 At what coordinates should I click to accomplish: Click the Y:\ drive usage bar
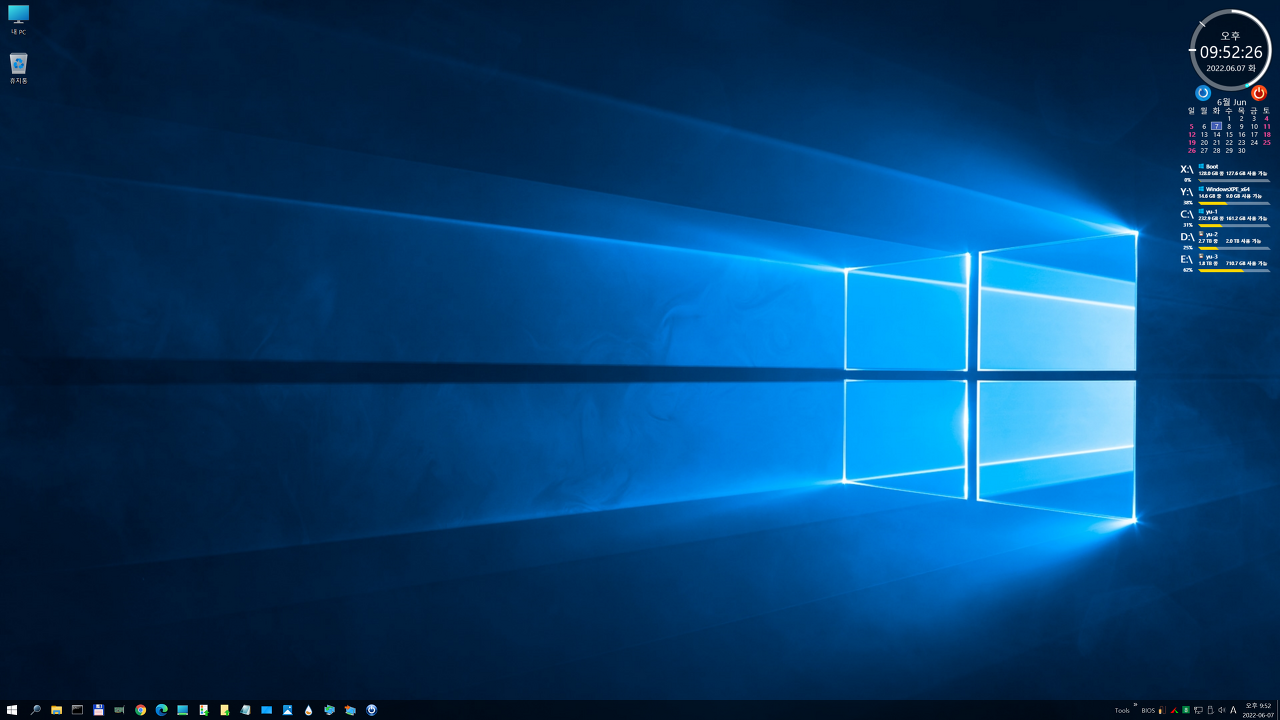[x=1234, y=203]
